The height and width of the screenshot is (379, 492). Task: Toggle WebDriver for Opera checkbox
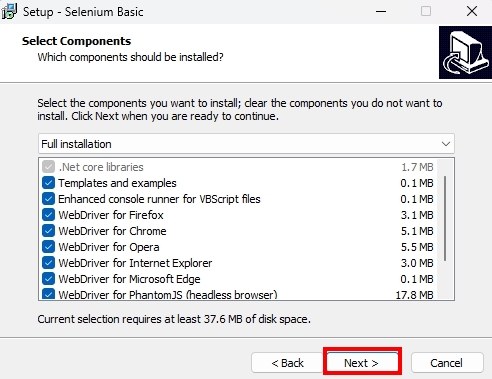(48, 247)
